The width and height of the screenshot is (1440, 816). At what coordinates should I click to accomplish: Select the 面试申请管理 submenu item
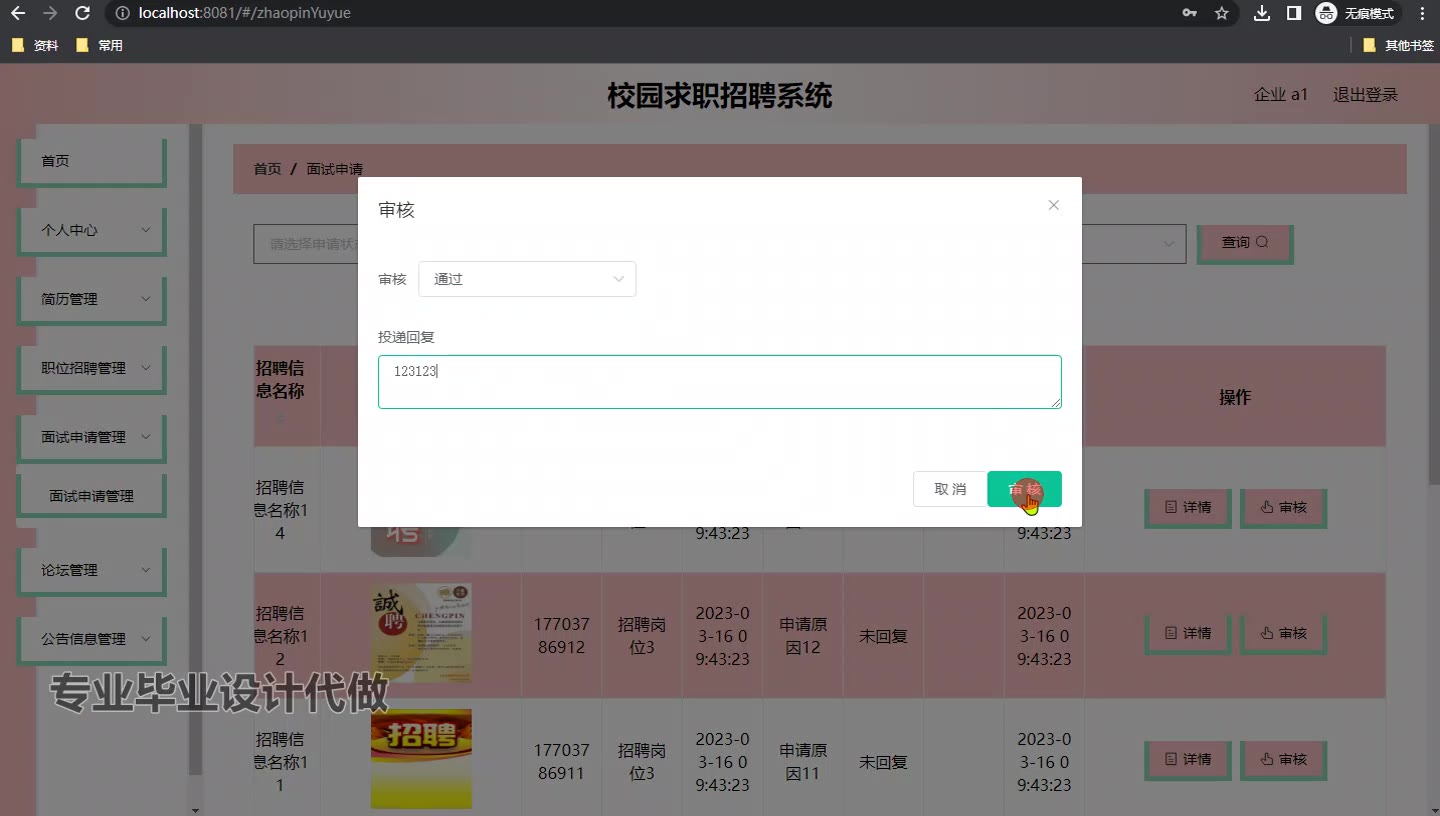click(x=92, y=496)
